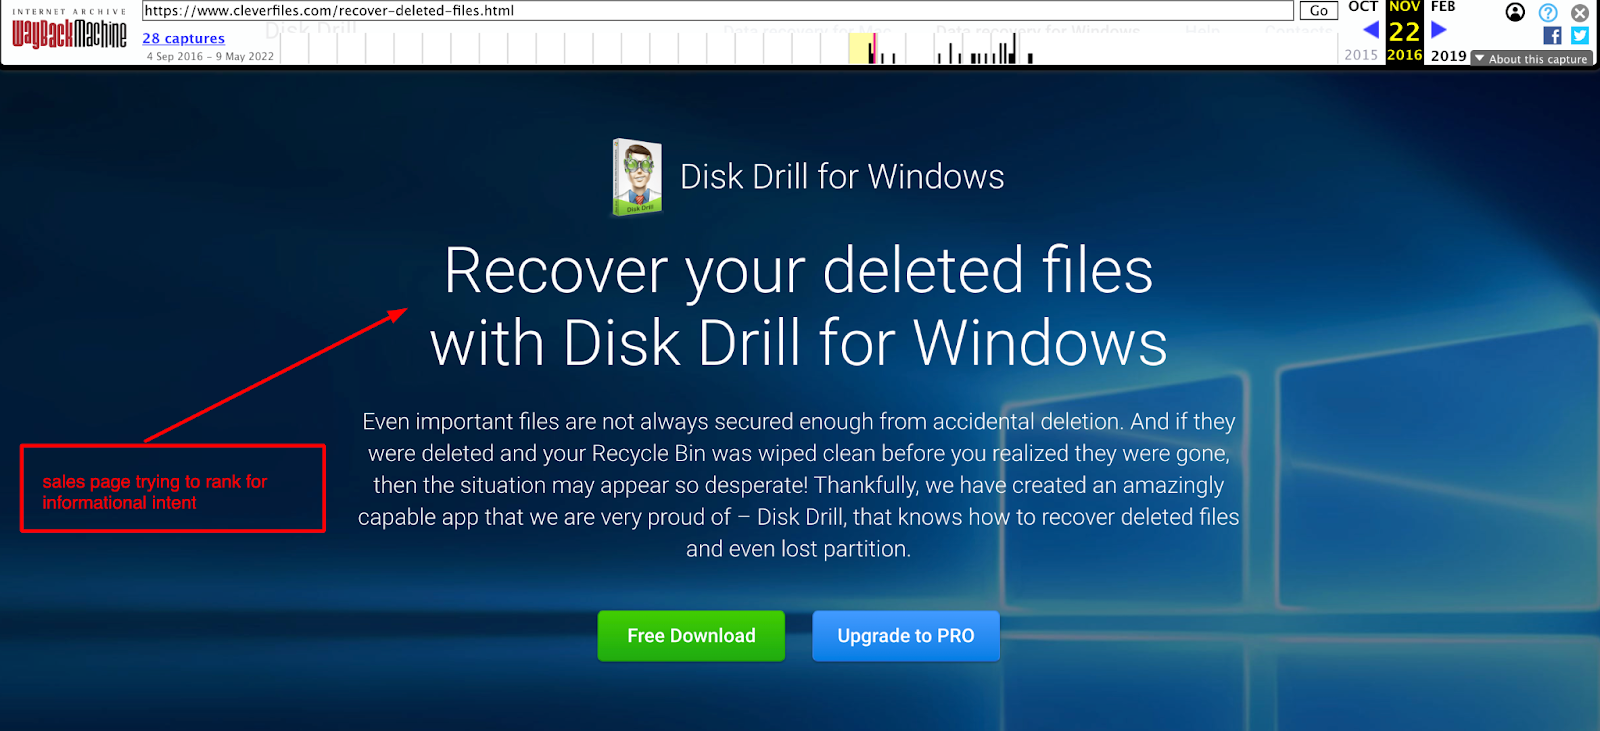Screen dimensions: 1600x731
Task: Click the day 22 capture date
Action: click(x=1404, y=31)
